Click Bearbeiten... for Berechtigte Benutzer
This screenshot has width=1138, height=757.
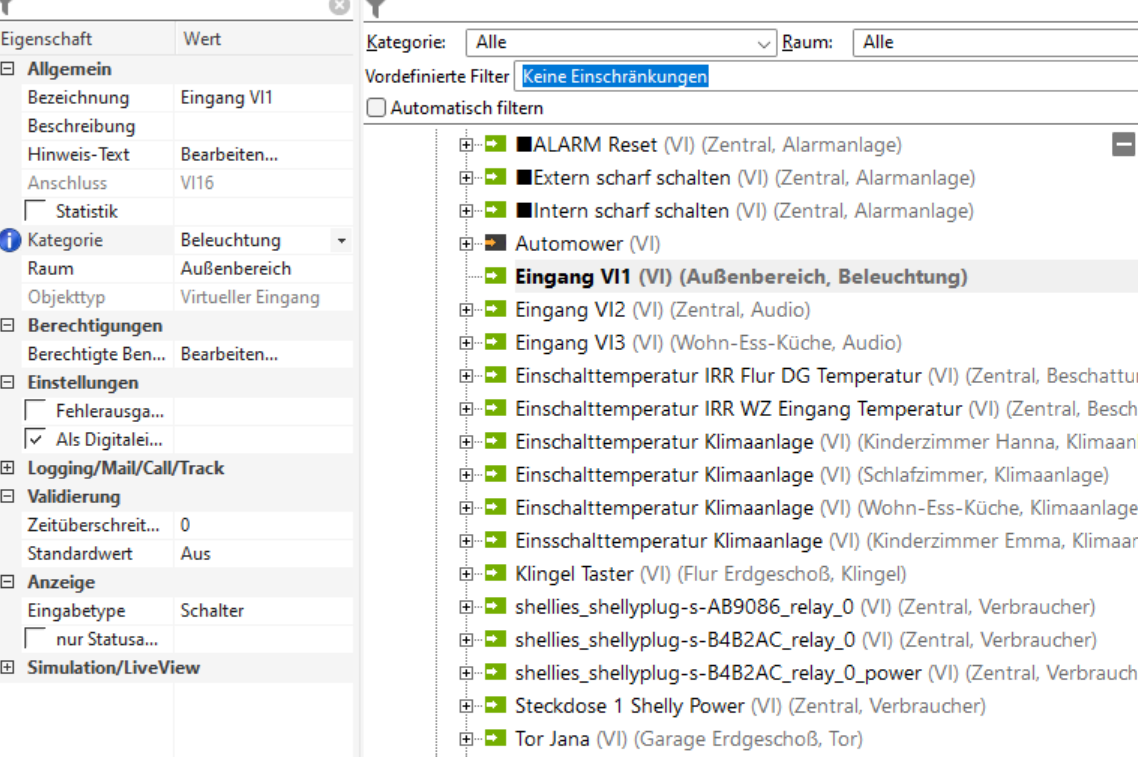pos(229,354)
